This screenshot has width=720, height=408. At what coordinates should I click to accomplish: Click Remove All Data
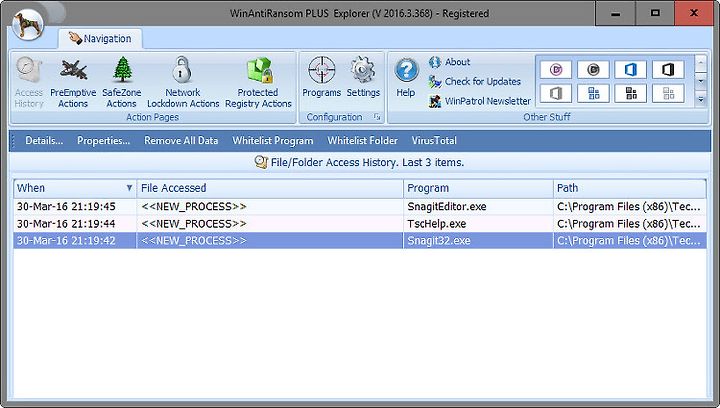pyautogui.click(x=181, y=141)
